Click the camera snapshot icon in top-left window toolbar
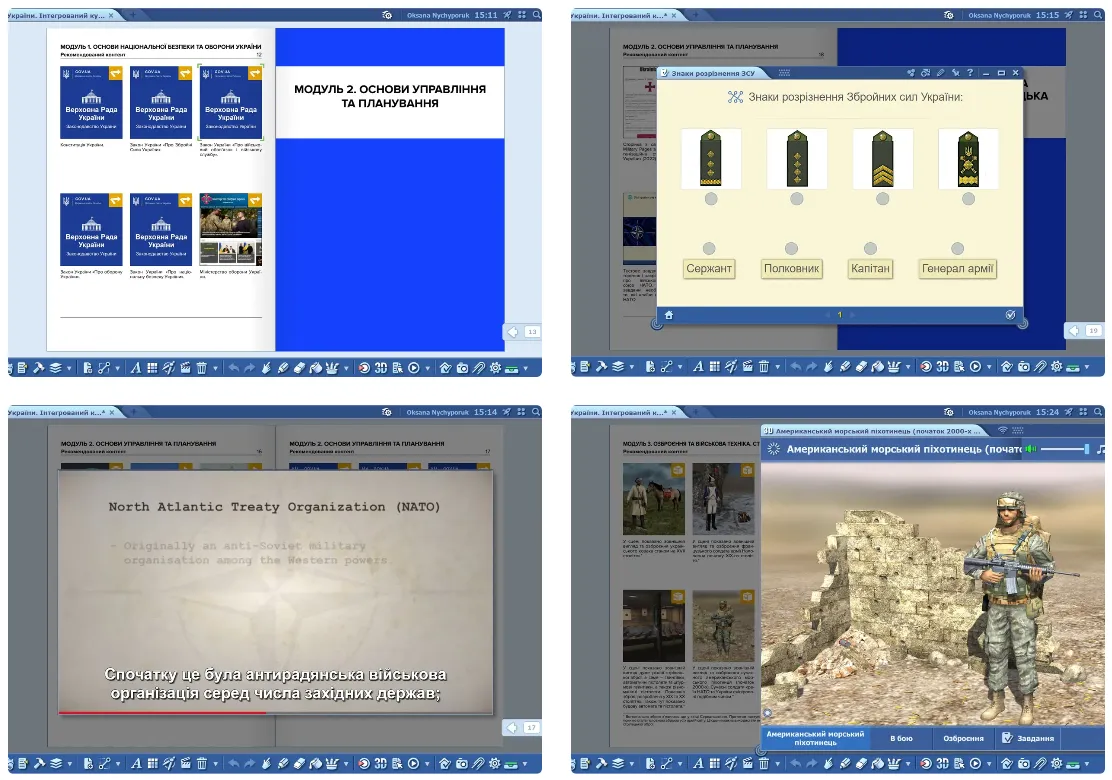Viewport: 1112px width, 780px height. coord(462,368)
